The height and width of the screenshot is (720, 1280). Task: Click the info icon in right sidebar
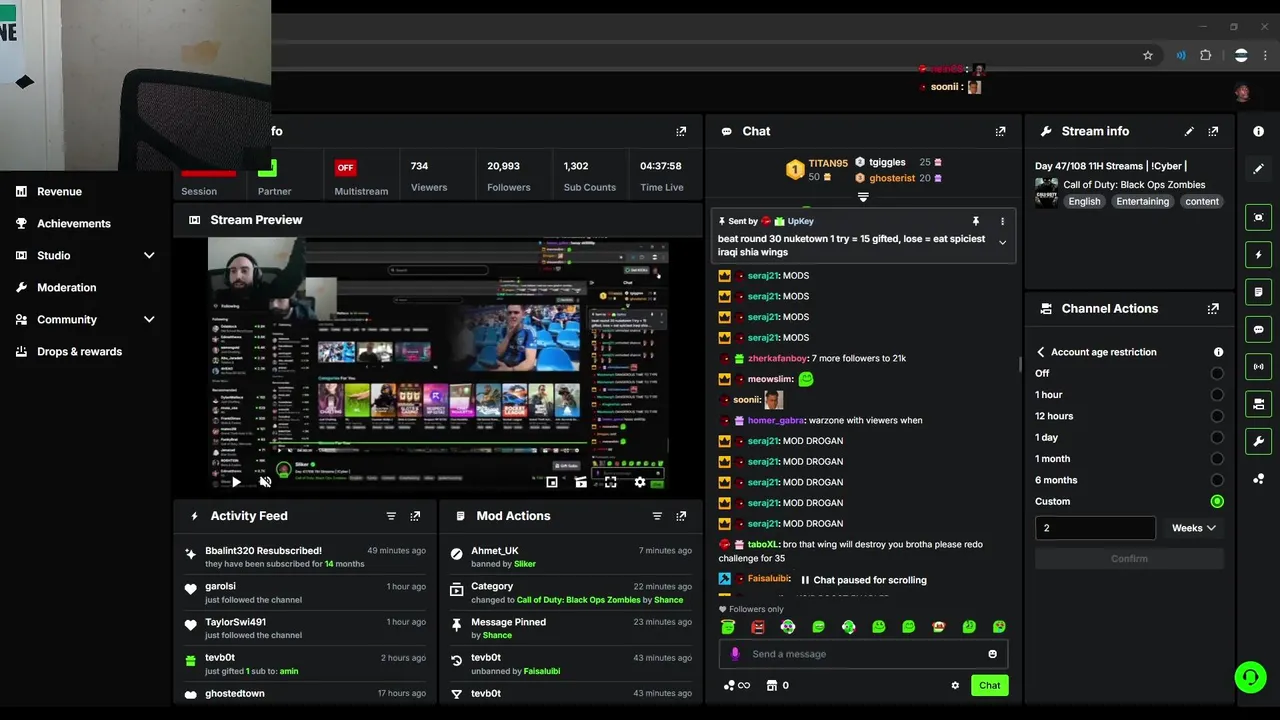click(x=1258, y=132)
